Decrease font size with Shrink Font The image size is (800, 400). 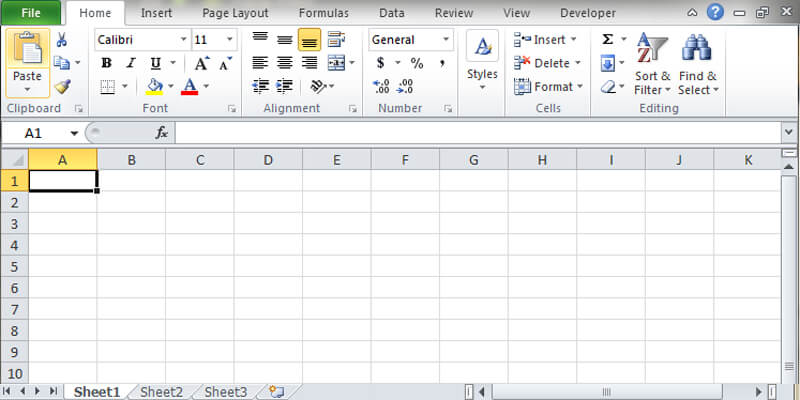coord(225,63)
